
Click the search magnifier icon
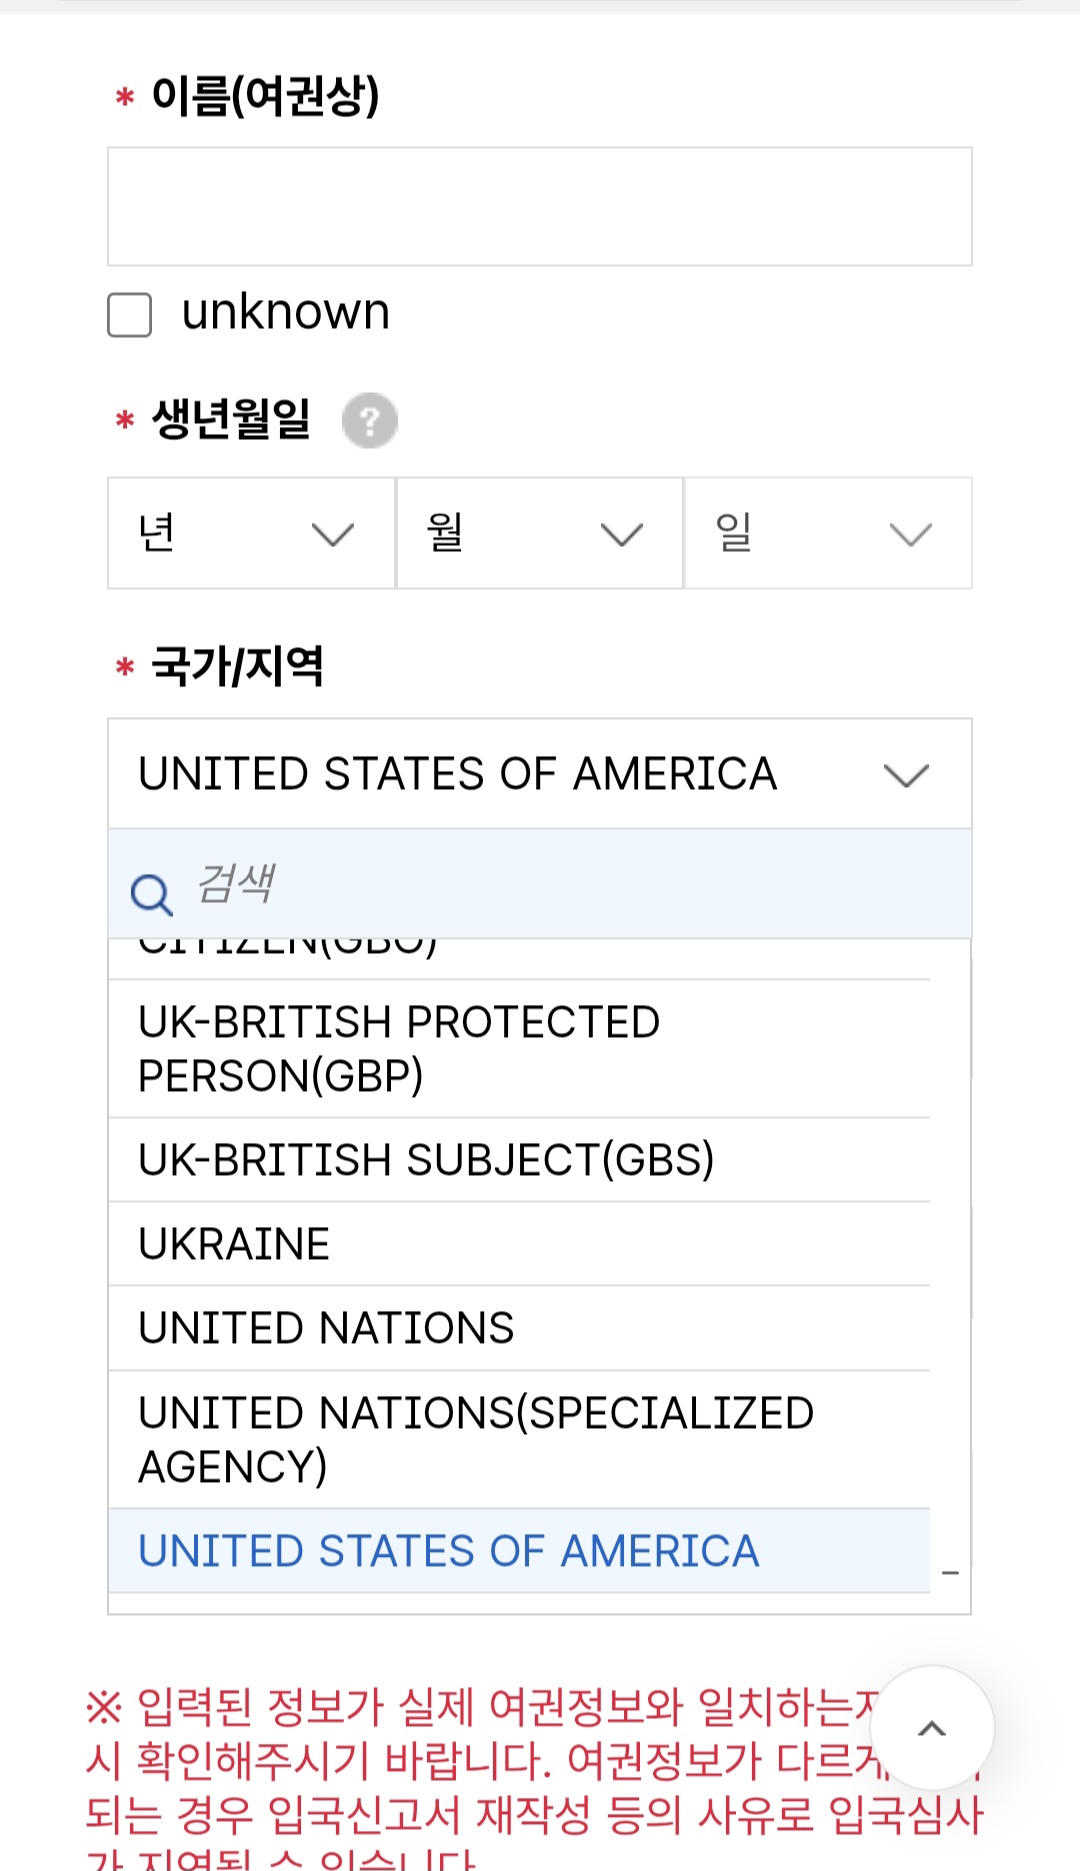[151, 894]
